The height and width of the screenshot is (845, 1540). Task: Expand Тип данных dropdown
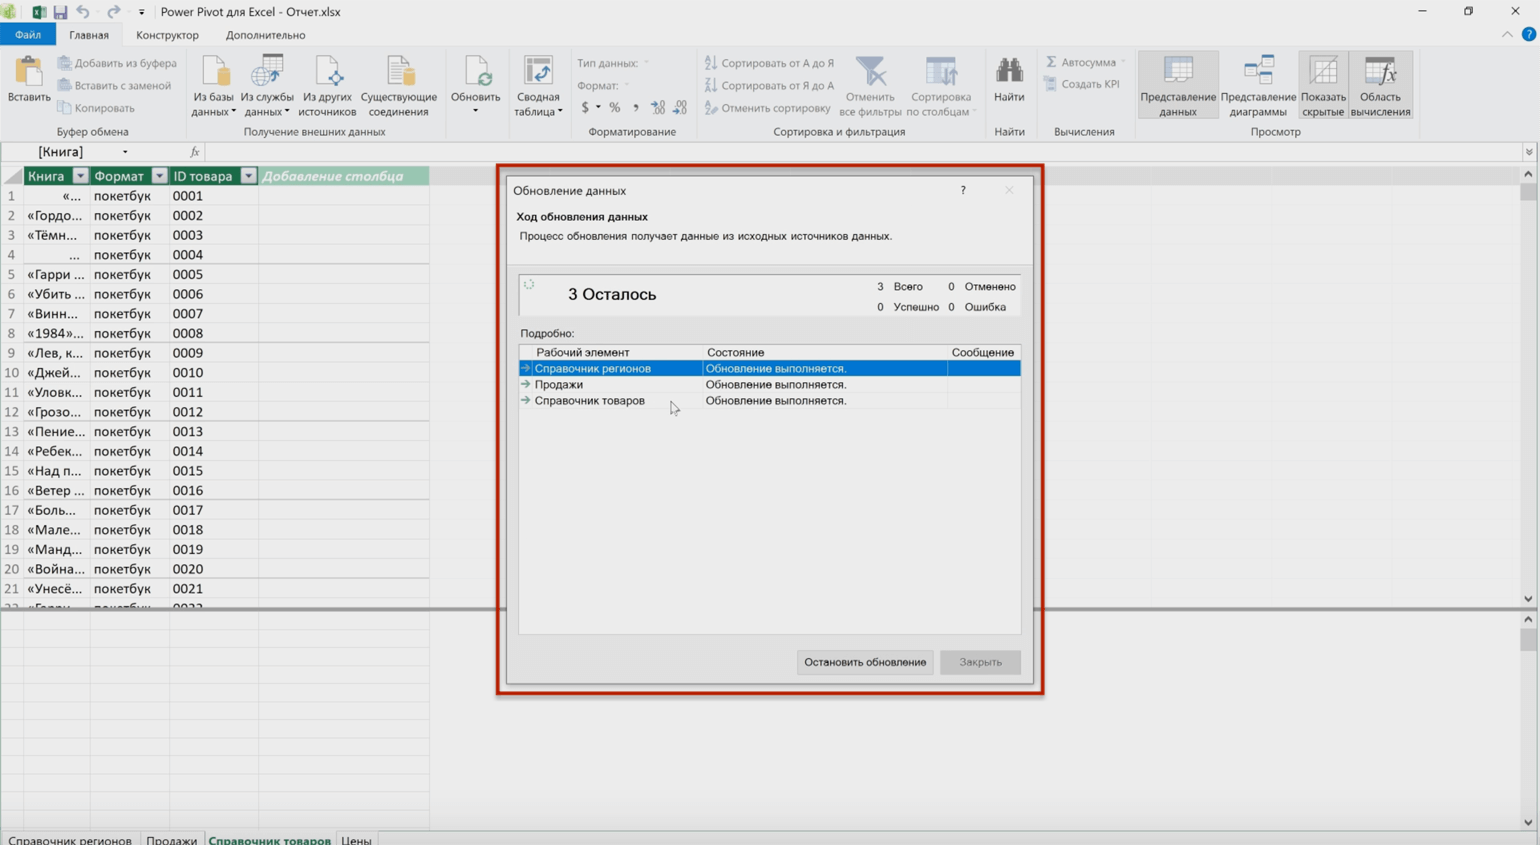pyautogui.click(x=646, y=63)
